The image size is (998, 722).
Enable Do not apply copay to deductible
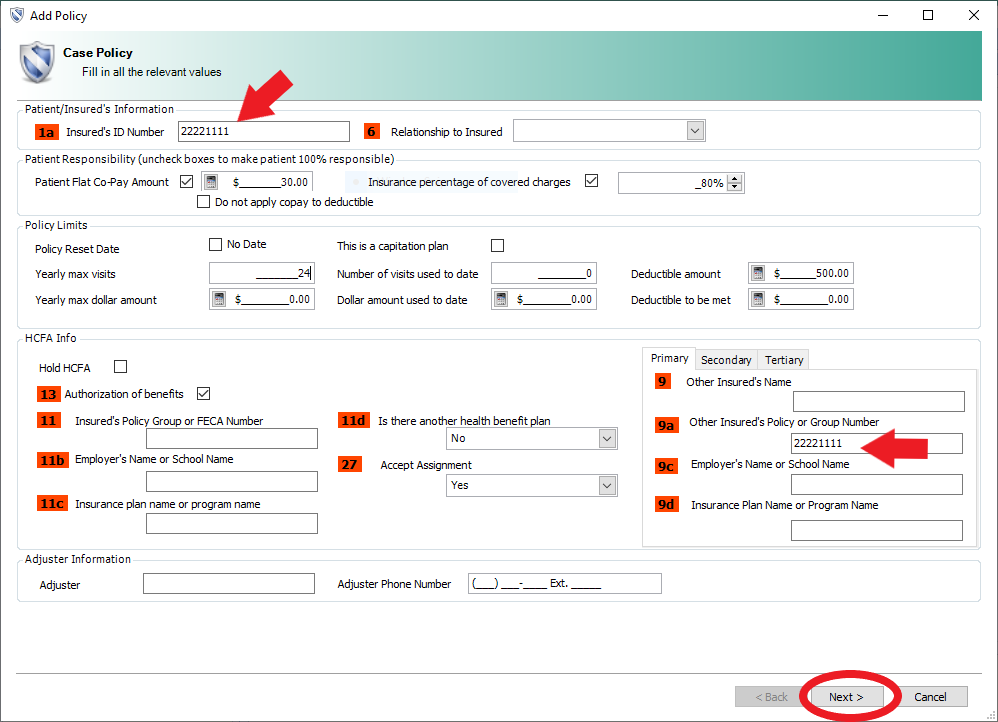tap(204, 202)
